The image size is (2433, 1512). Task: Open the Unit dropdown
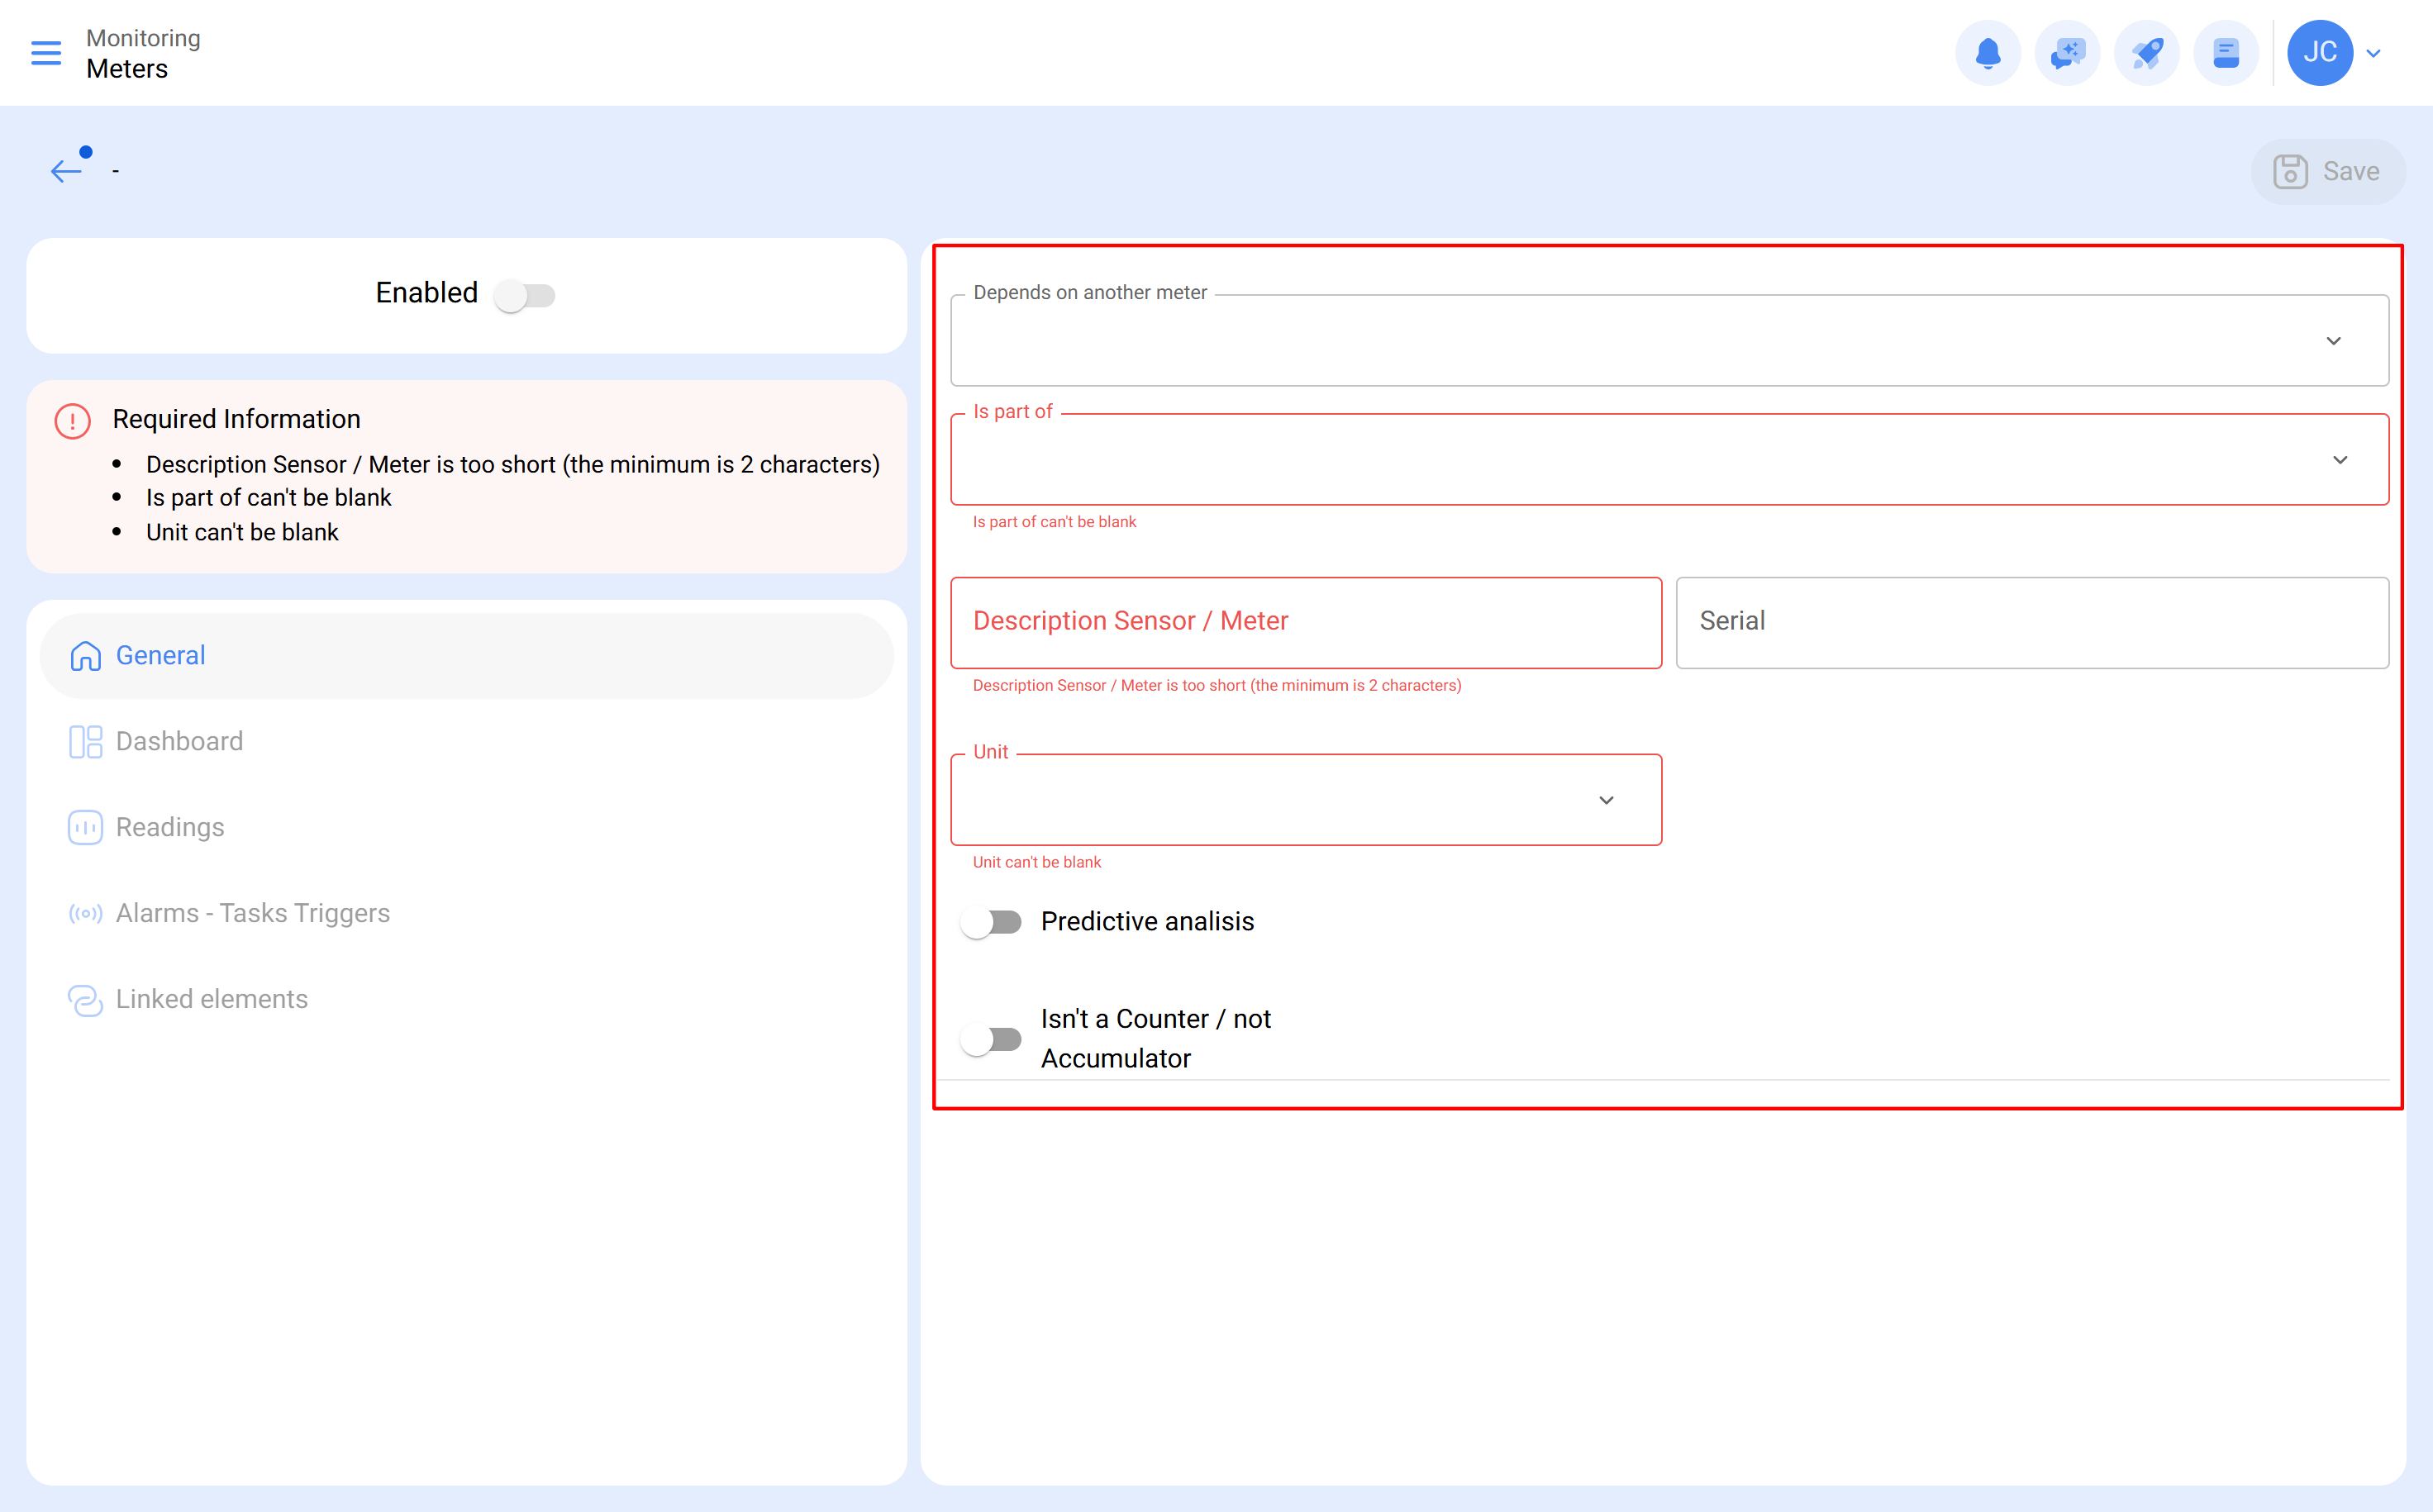click(x=1306, y=800)
